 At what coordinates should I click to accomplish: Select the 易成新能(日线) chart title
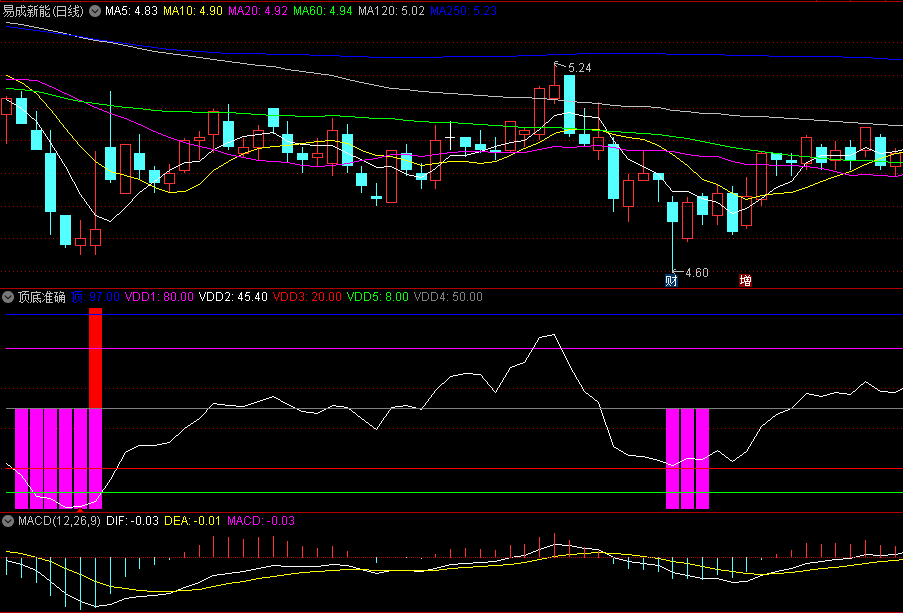point(44,11)
